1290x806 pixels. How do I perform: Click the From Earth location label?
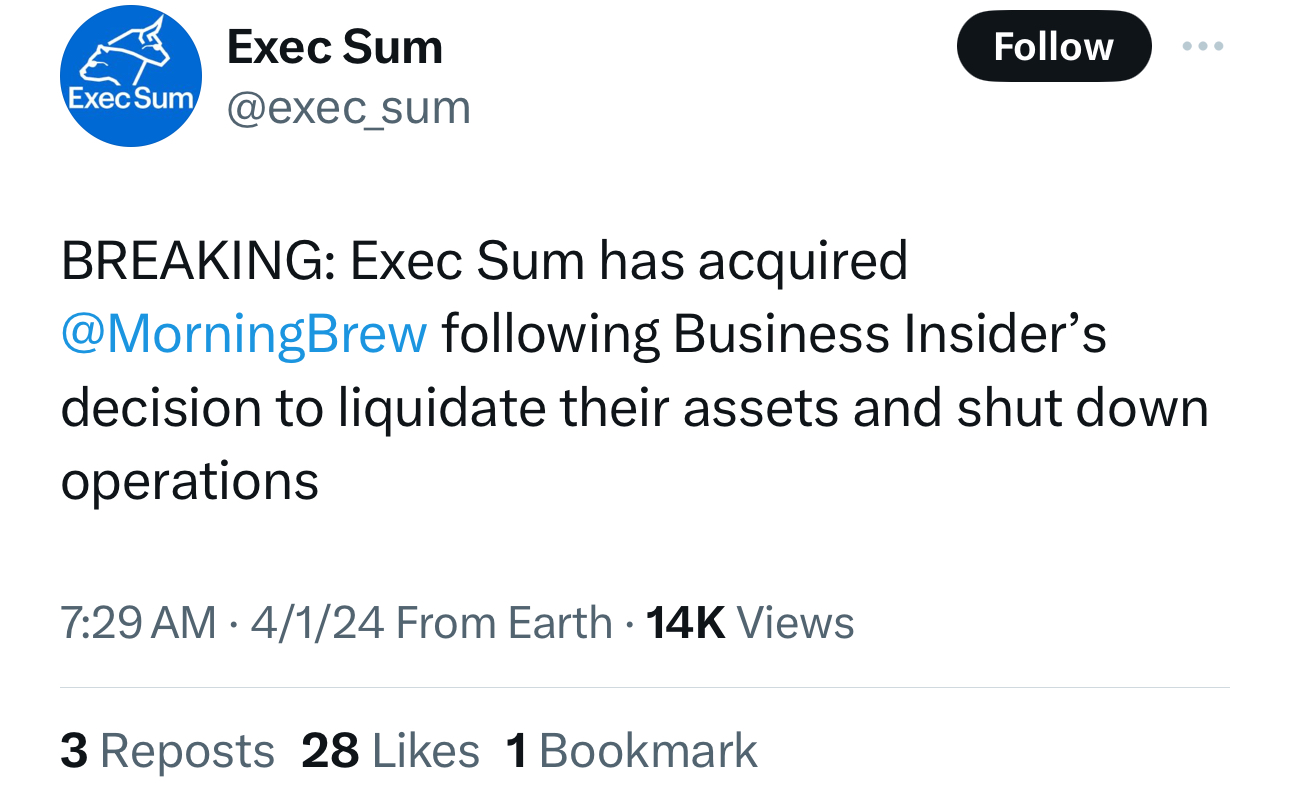point(504,623)
